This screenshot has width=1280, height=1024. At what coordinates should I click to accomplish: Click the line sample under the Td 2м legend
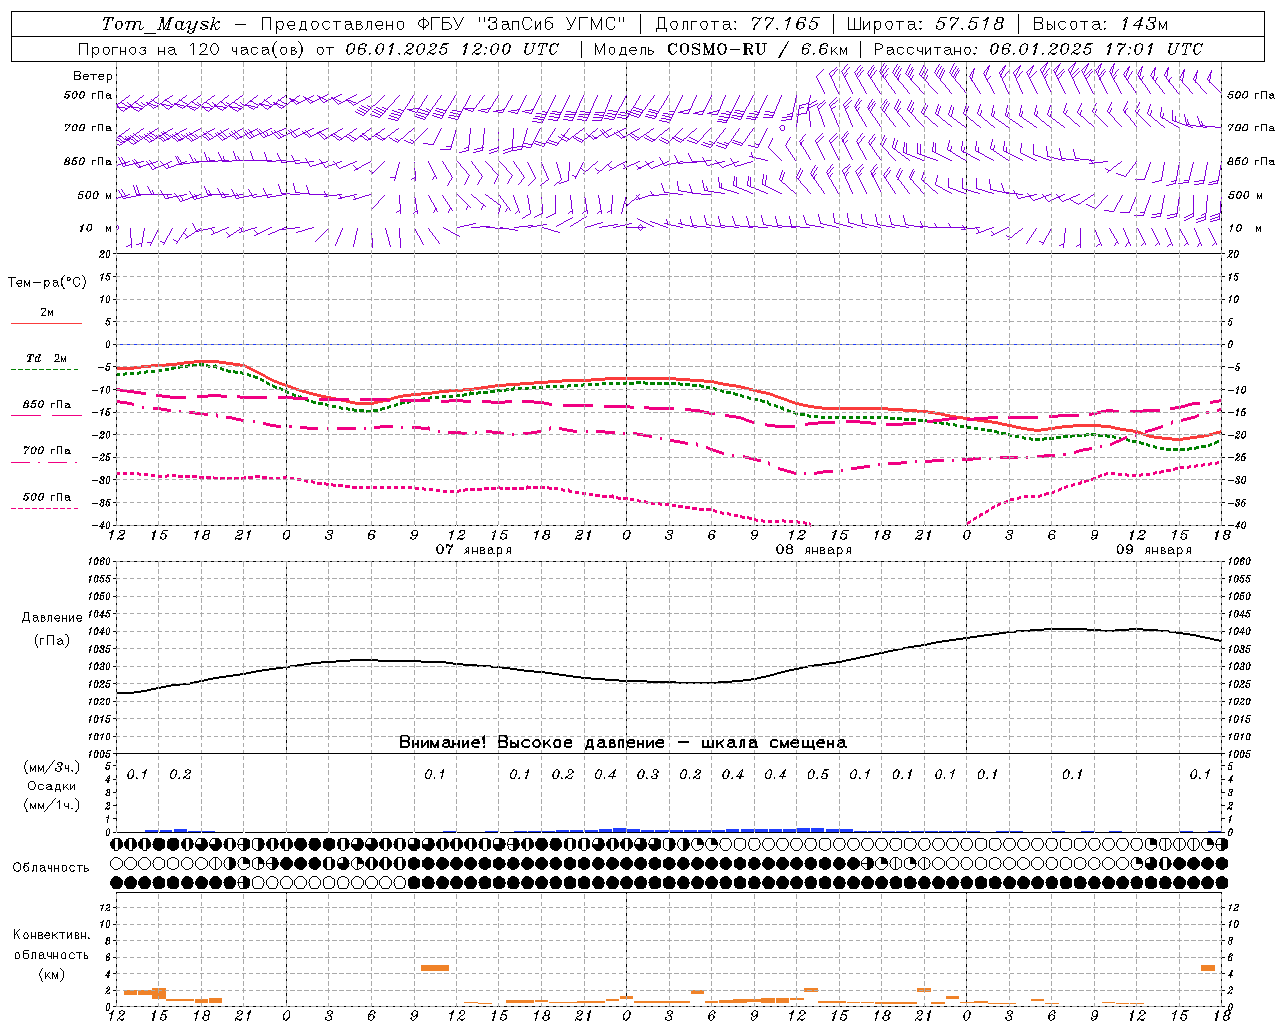coord(44,369)
